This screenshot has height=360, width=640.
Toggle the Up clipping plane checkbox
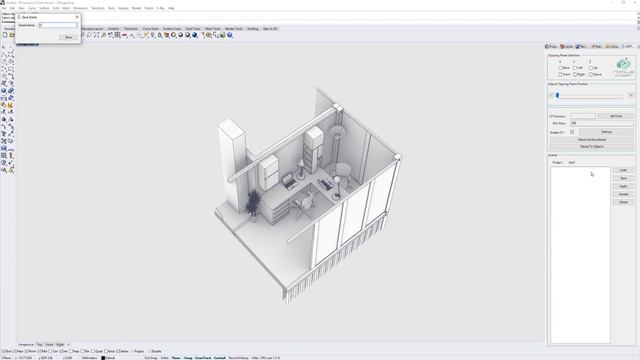point(591,68)
